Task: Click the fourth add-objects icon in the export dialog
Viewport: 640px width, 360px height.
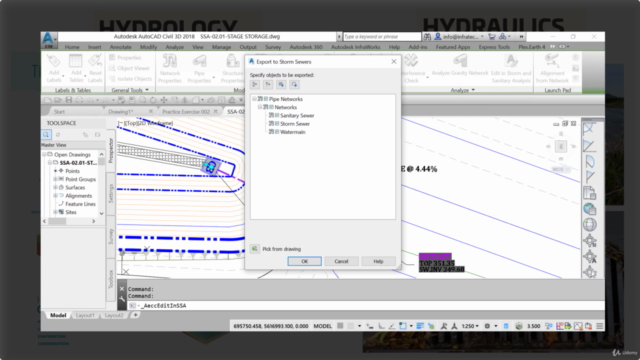Action: coord(294,84)
